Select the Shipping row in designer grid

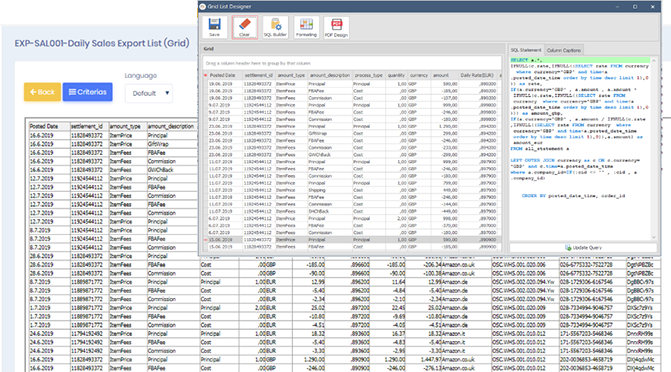(x=353, y=190)
